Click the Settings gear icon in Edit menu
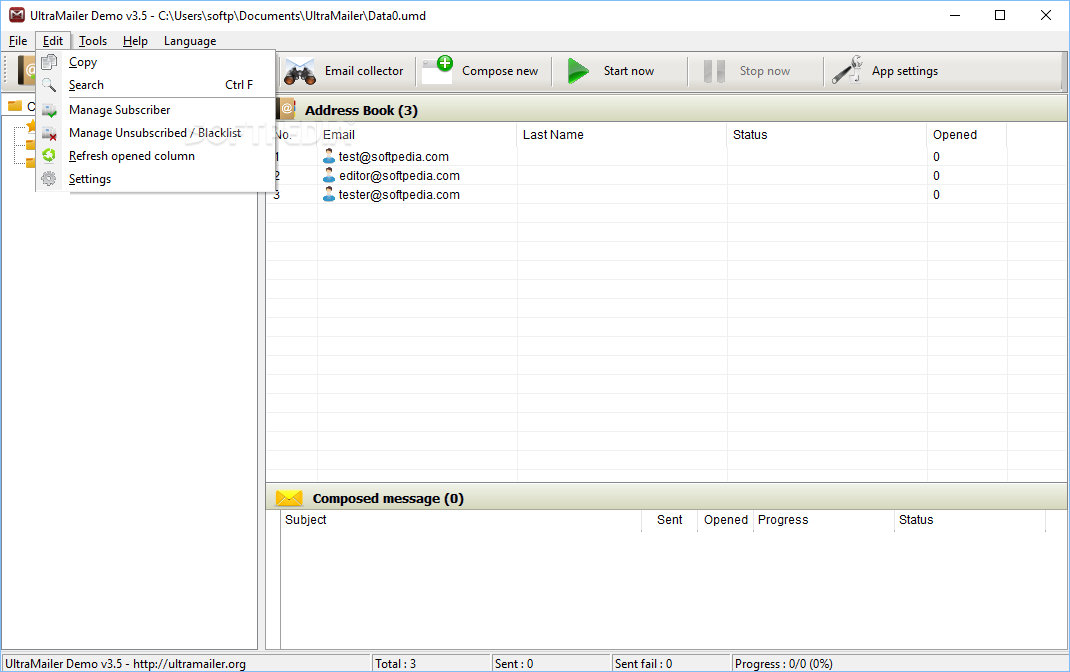Image resolution: width=1070 pixels, height=672 pixels. 49,179
